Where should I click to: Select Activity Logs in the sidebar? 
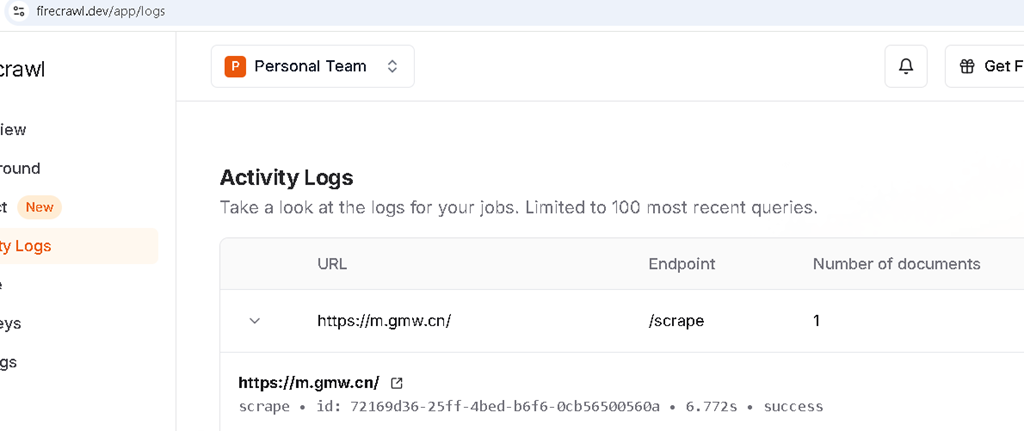[x=78, y=246]
